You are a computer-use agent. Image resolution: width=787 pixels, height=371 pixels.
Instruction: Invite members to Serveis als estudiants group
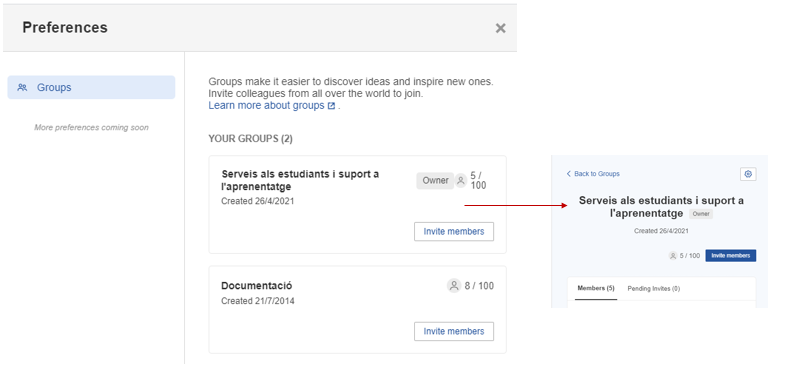pos(454,231)
